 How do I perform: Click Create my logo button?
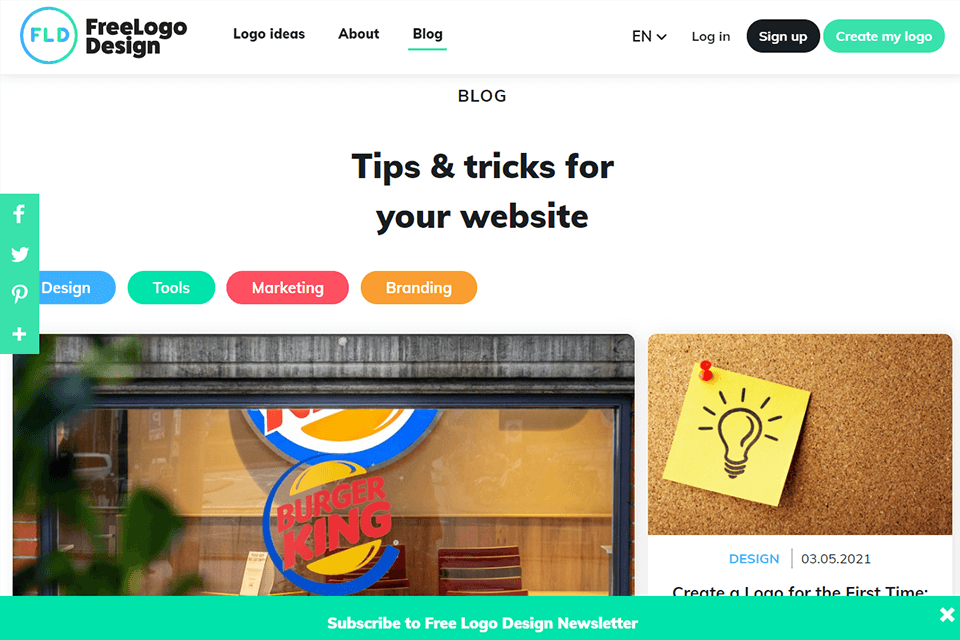[883, 36]
